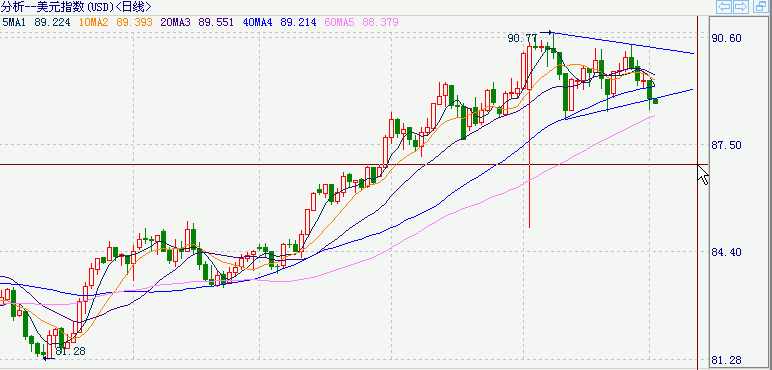Click the 81.28 price axis label
The width and height of the screenshot is (772, 370).
tap(727, 361)
